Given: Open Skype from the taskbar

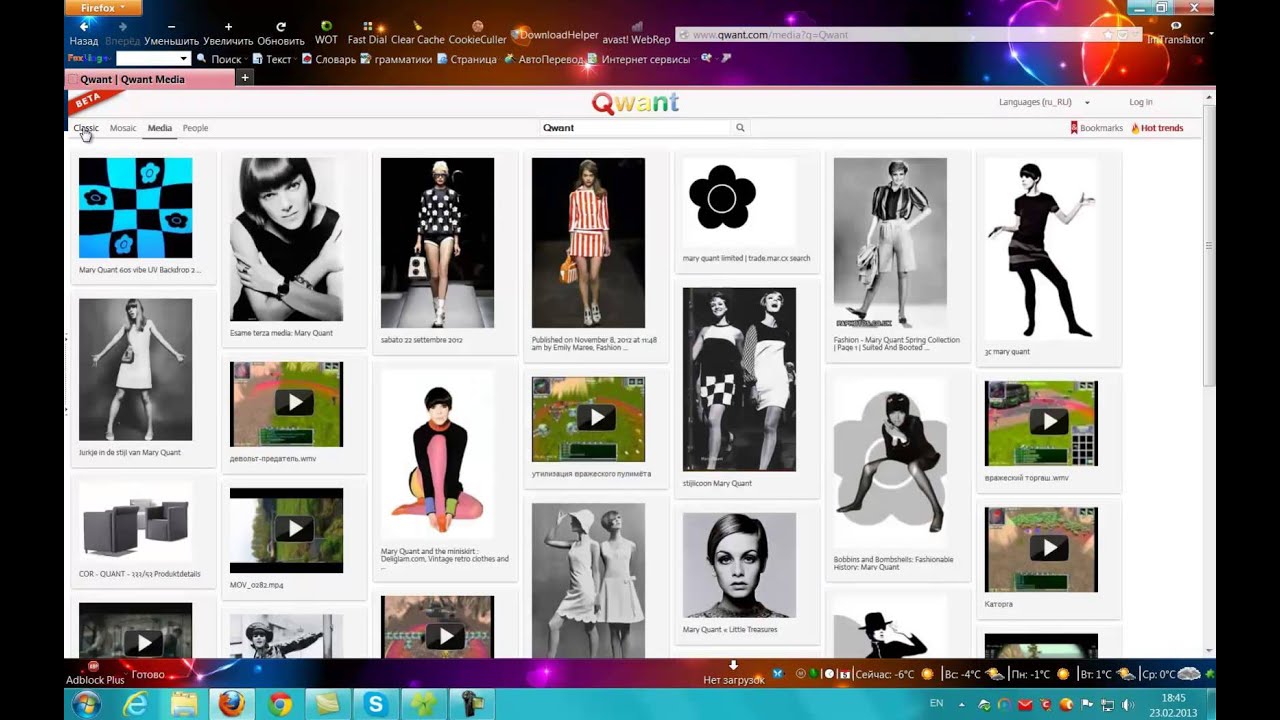Looking at the screenshot, I should click(376, 704).
